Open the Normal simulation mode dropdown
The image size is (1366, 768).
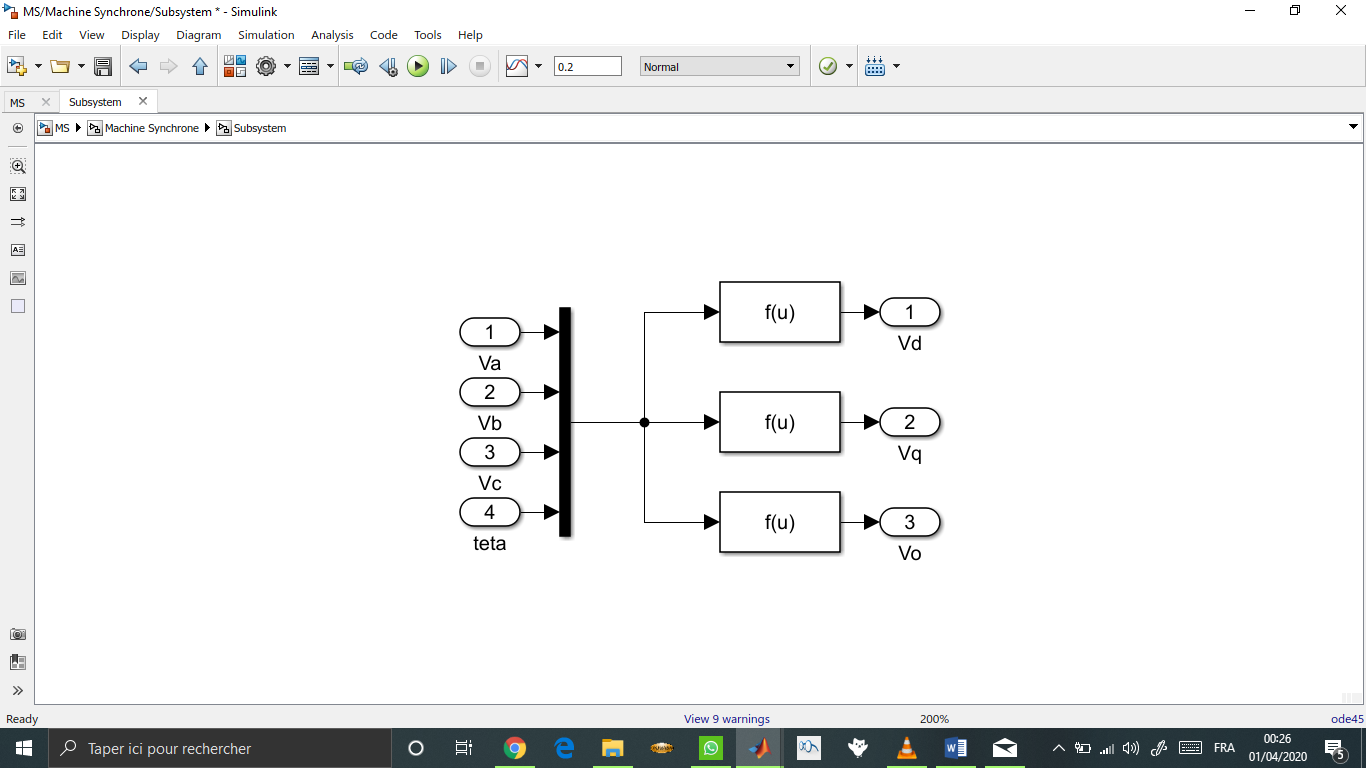[x=720, y=66]
